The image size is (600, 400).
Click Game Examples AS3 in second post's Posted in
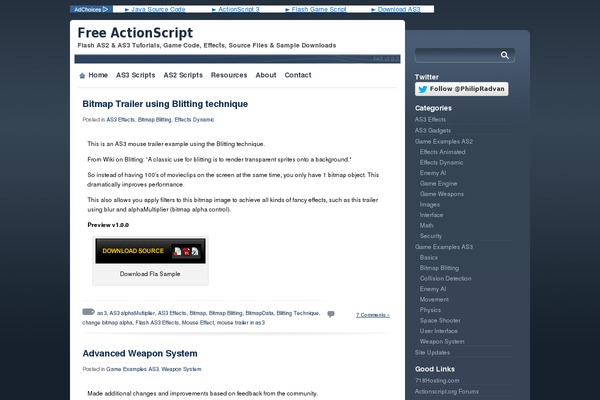pyautogui.click(x=132, y=369)
